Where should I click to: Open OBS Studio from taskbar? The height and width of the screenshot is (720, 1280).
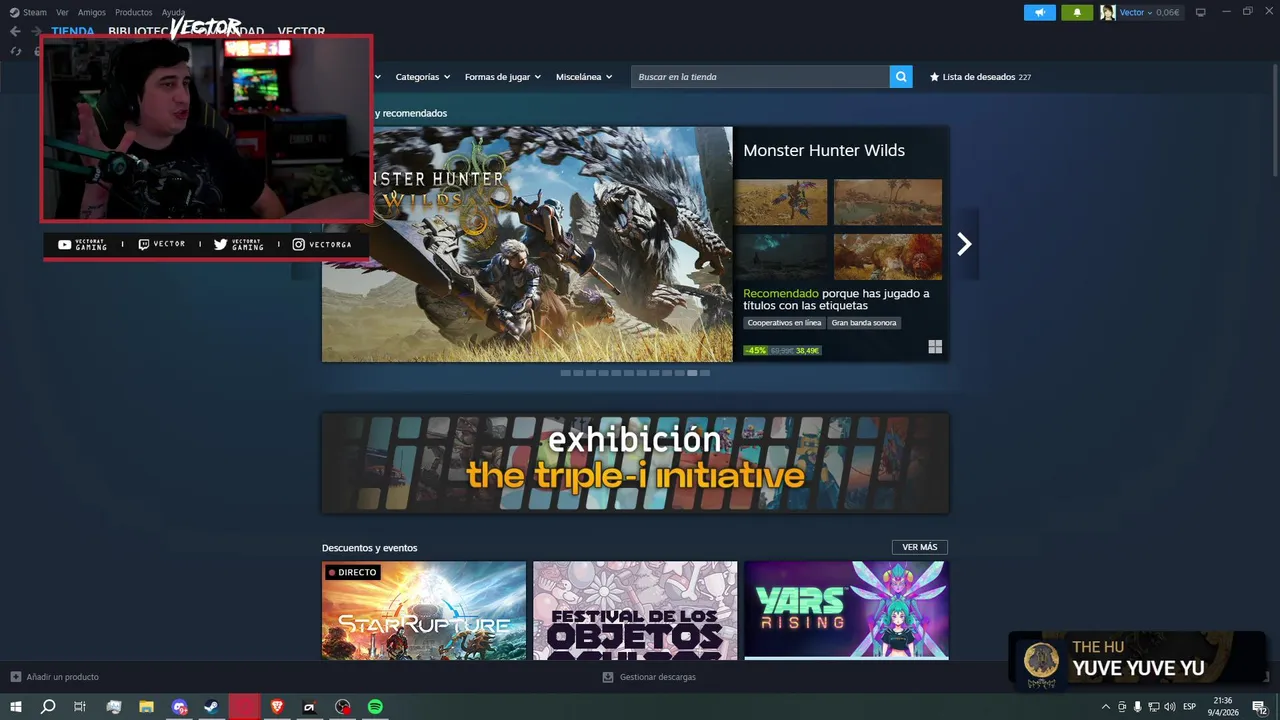tap(342, 707)
